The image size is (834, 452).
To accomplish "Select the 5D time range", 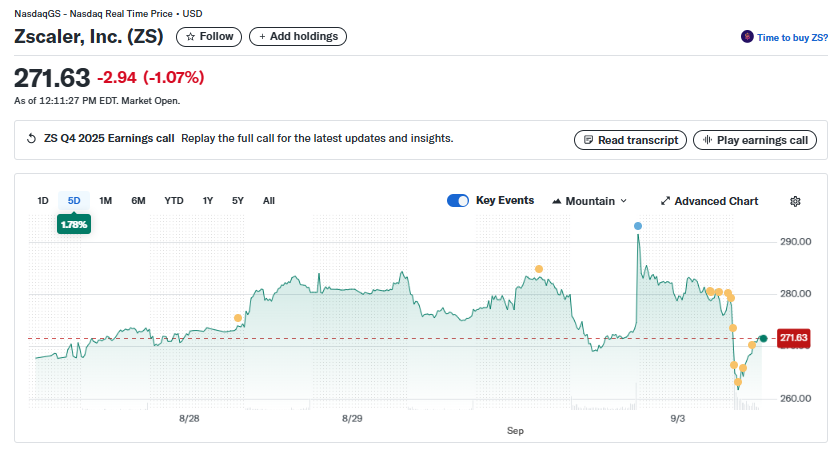I will tap(74, 200).
